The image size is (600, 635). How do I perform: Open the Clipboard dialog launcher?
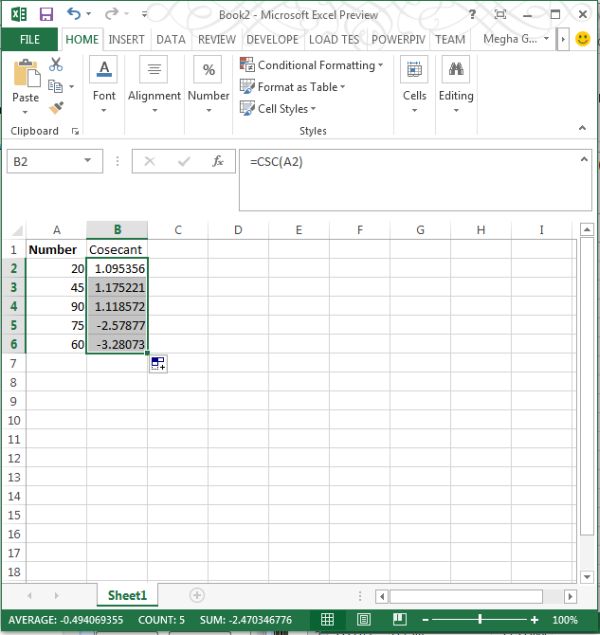(75, 131)
